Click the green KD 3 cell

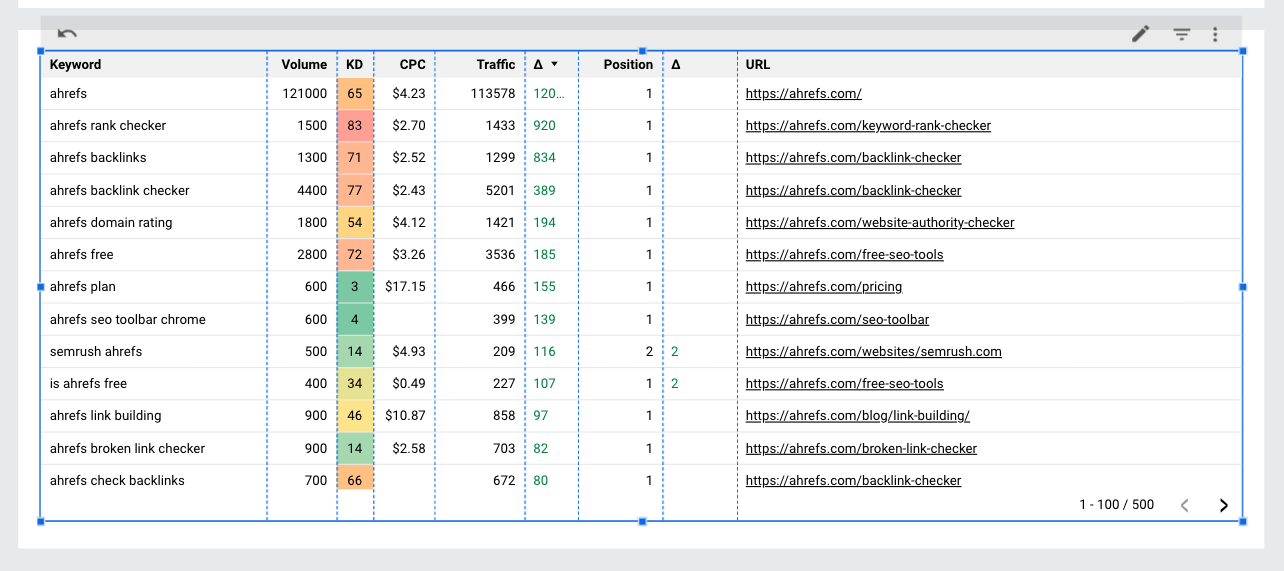[355, 287]
